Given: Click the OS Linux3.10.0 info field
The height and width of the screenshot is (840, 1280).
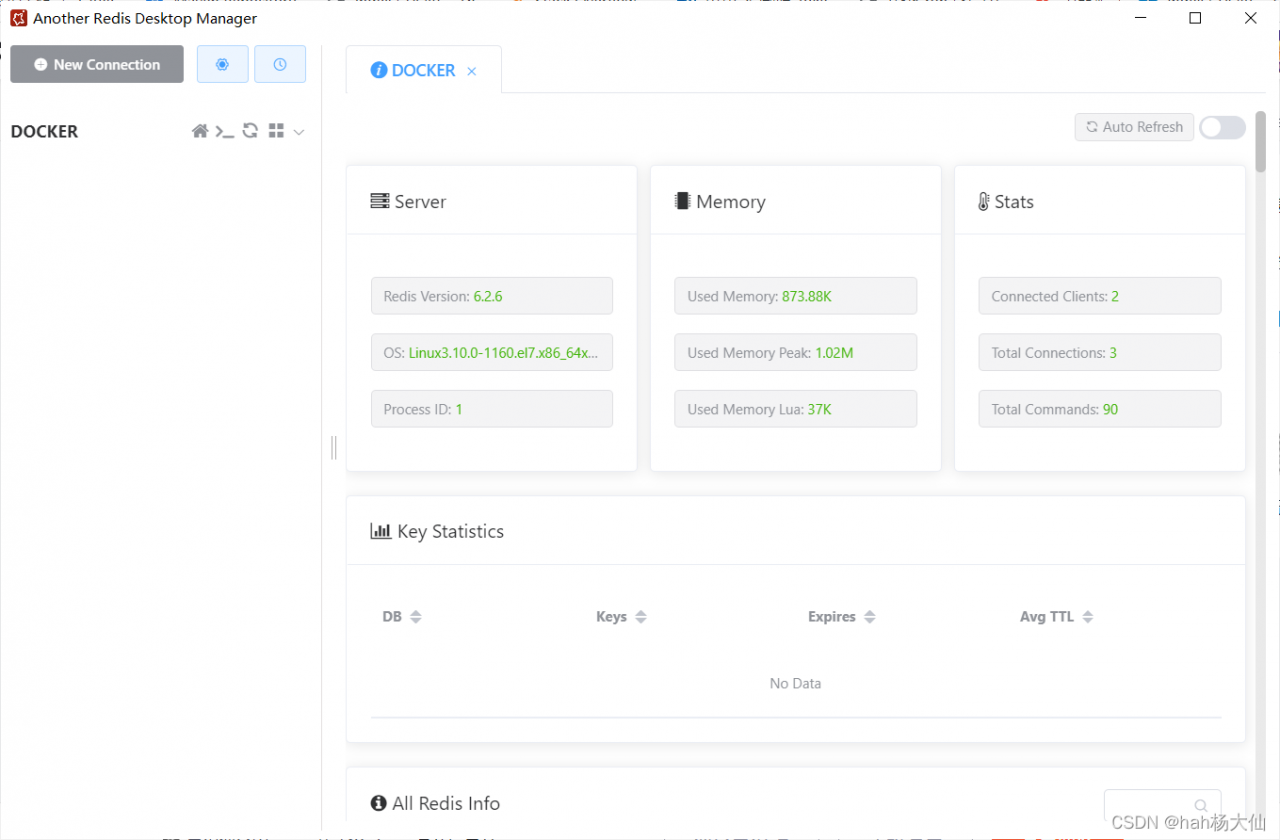Looking at the screenshot, I should (492, 352).
